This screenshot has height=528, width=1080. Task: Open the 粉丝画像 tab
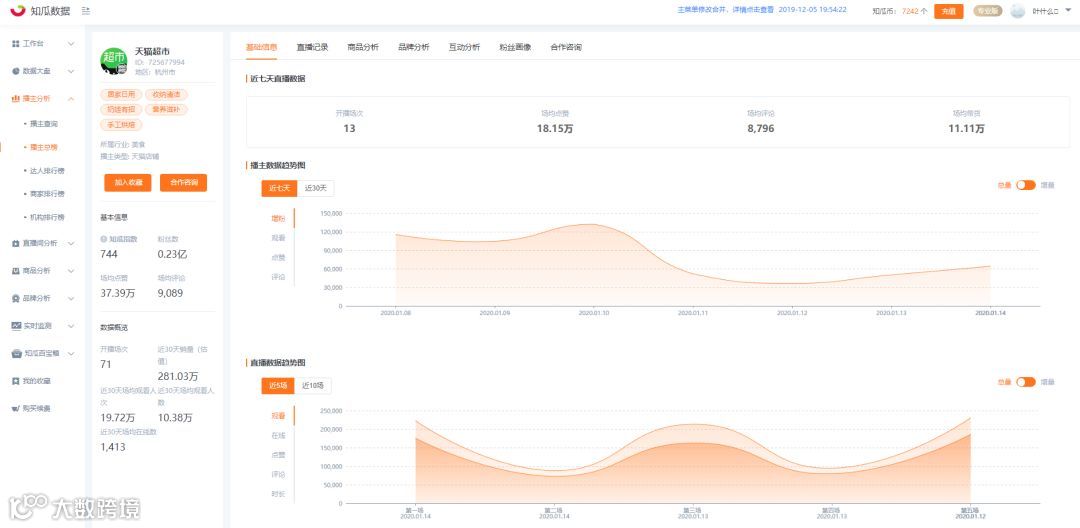click(x=515, y=47)
